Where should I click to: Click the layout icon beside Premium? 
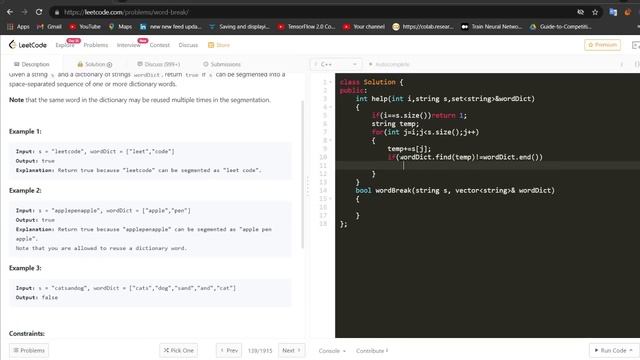(635, 45)
